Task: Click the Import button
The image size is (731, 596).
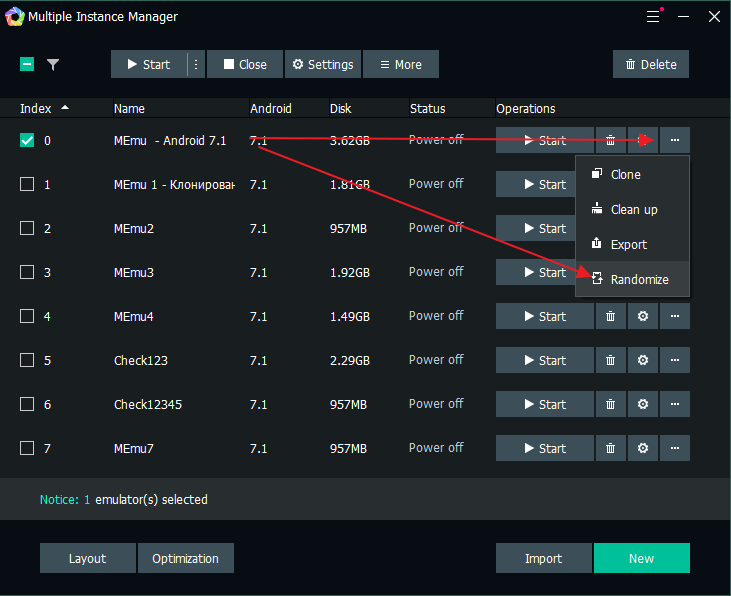Action: click(544, 558)
